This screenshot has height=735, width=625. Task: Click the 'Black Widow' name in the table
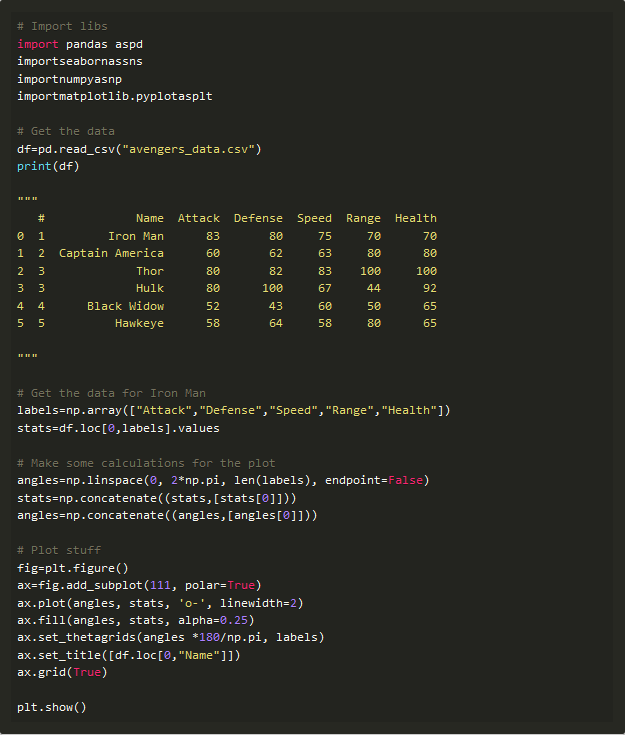click(x=126, y=306)
